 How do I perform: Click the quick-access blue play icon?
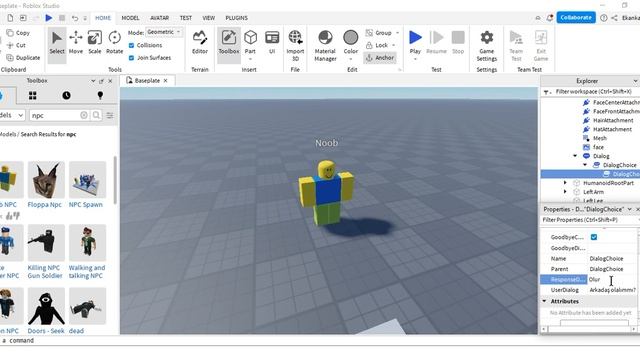tap(49, 18)
